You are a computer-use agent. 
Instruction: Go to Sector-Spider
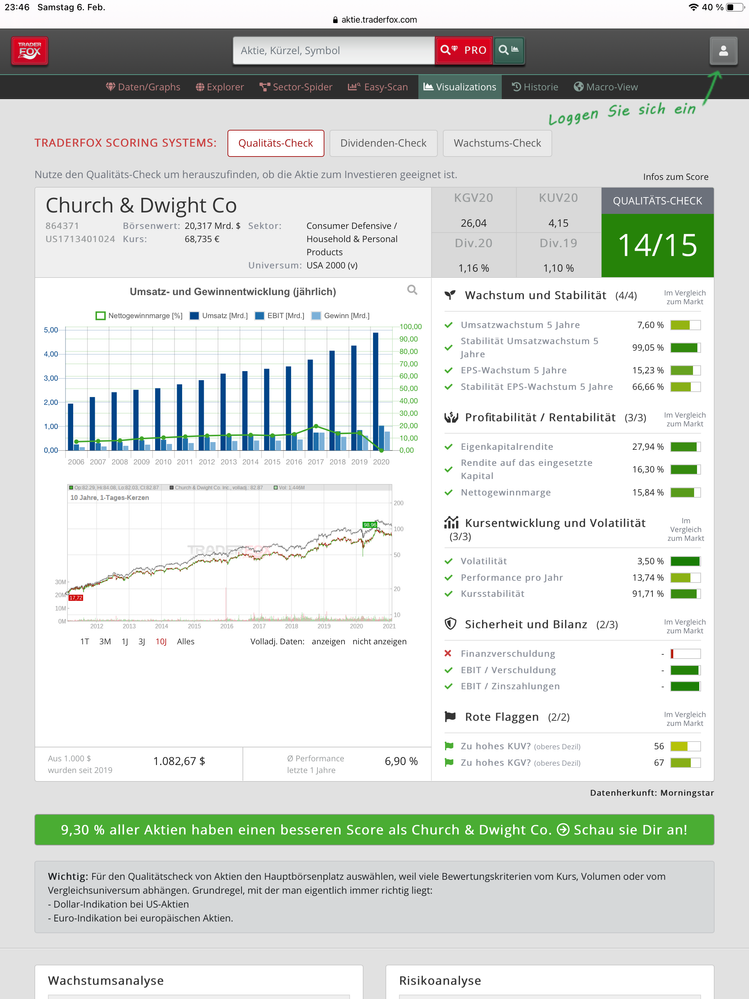coord(296,87)
